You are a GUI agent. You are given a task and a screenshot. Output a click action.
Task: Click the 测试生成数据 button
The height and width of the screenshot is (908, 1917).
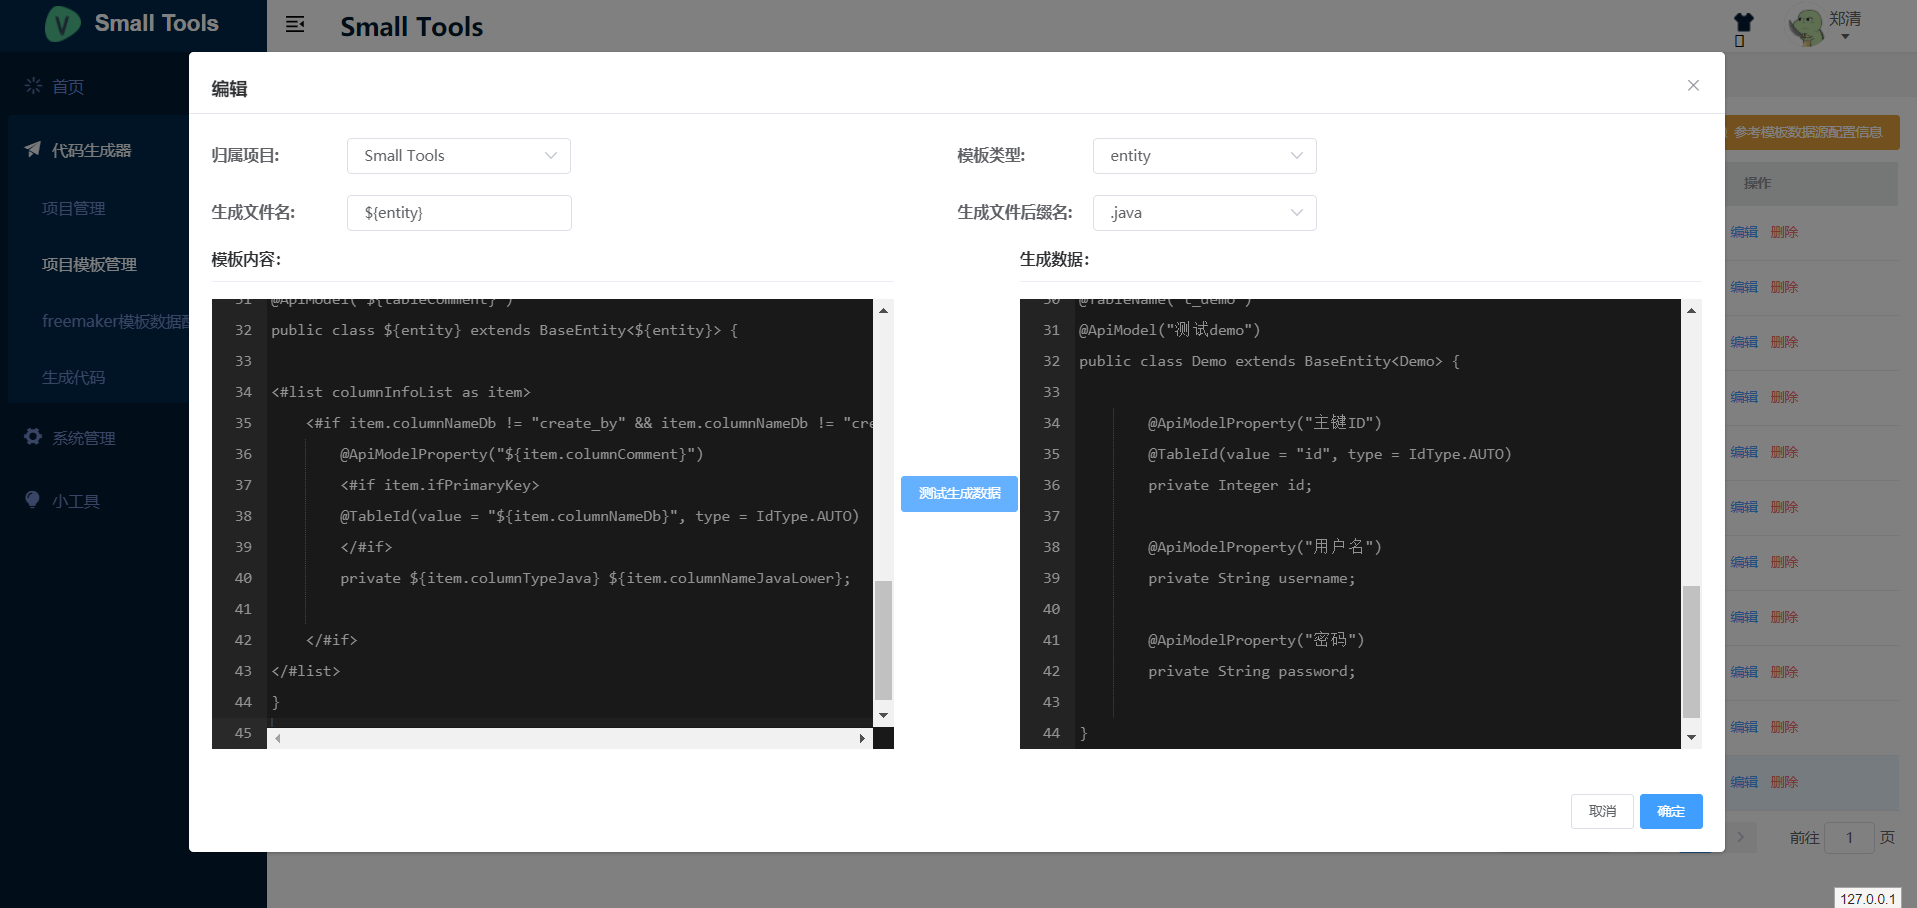(x=959, y=494)
